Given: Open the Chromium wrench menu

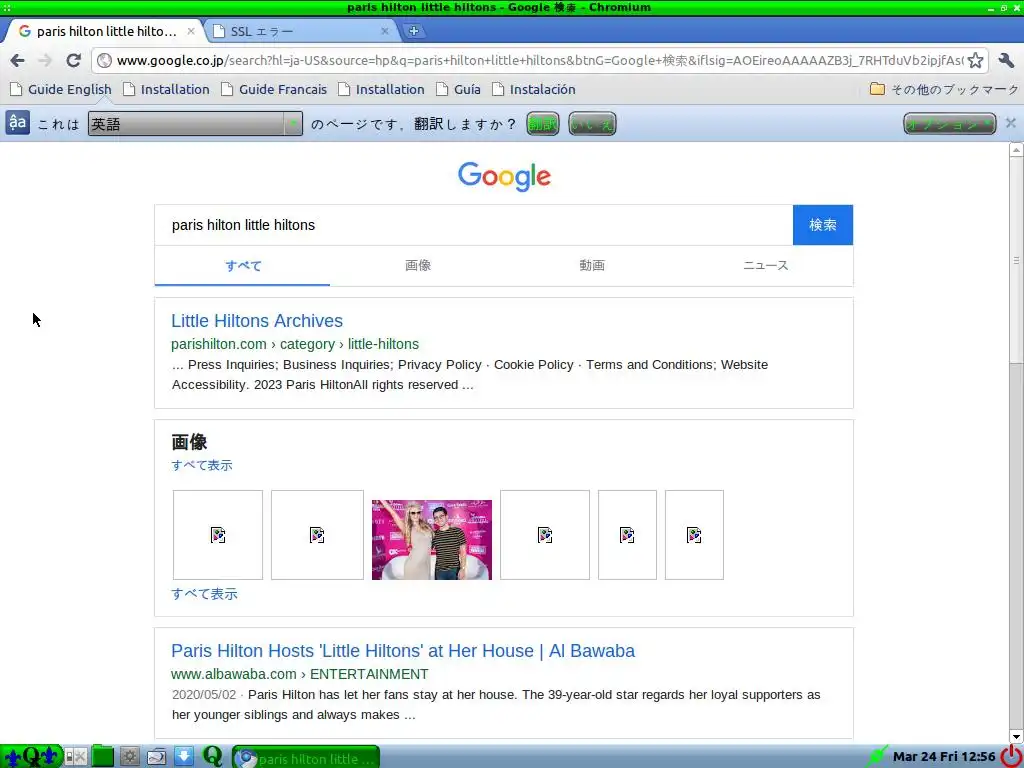Looking at the screenshot, I should tap(1006, 61).
